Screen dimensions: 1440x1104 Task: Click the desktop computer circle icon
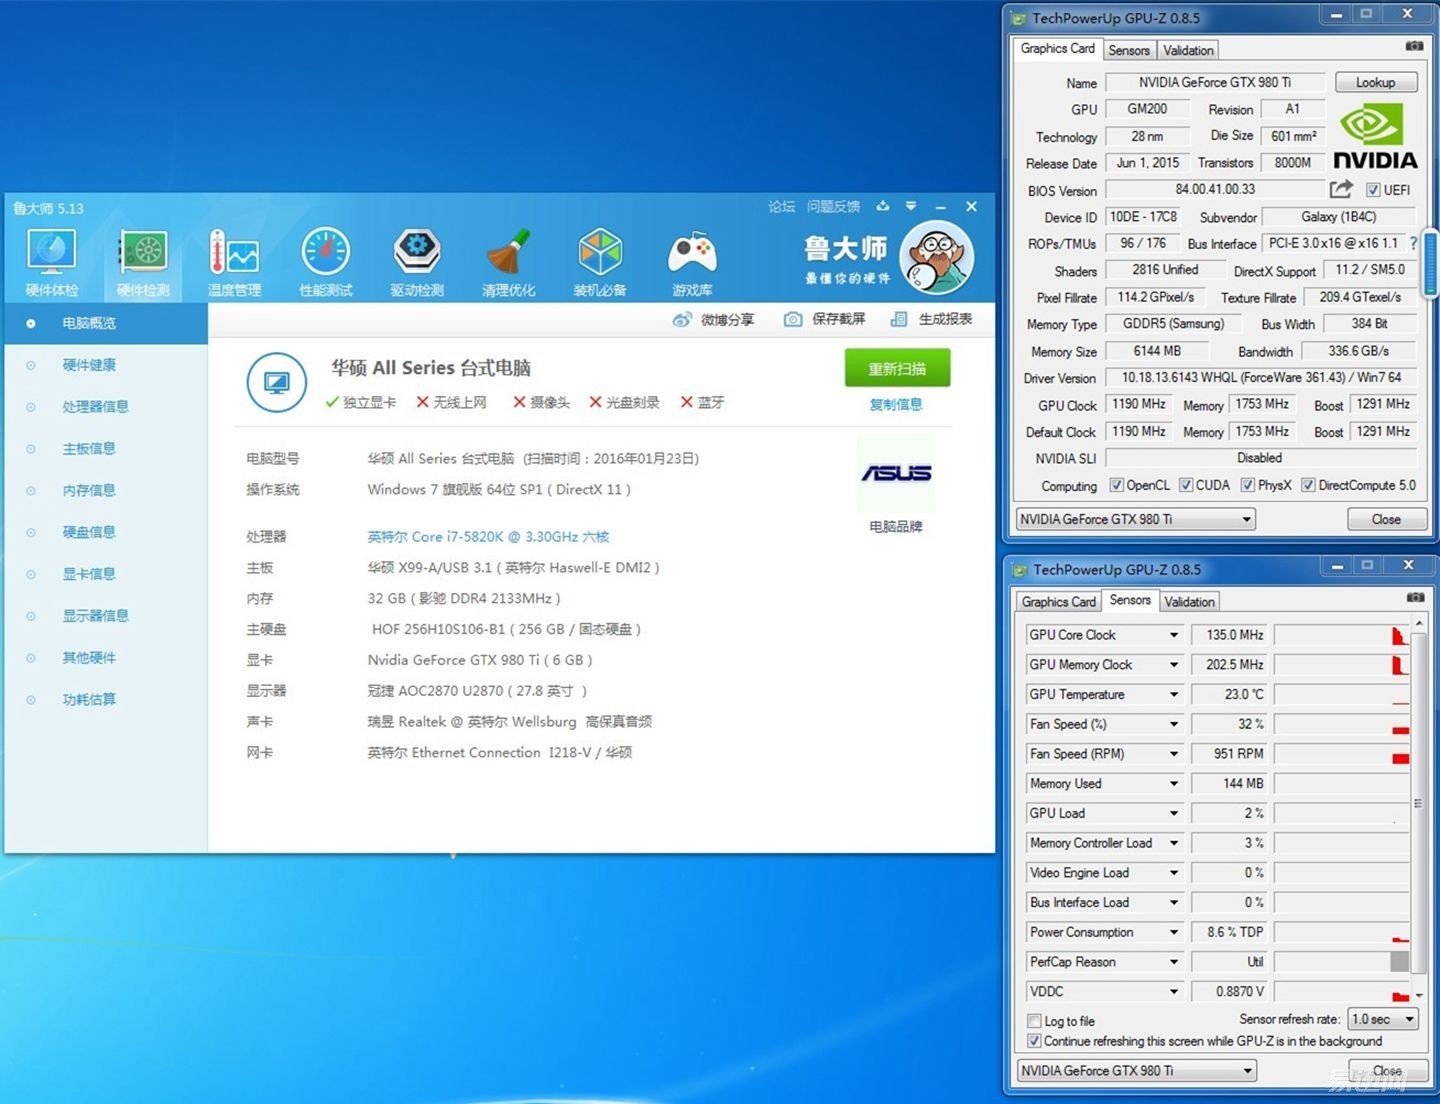coord(277,382)
